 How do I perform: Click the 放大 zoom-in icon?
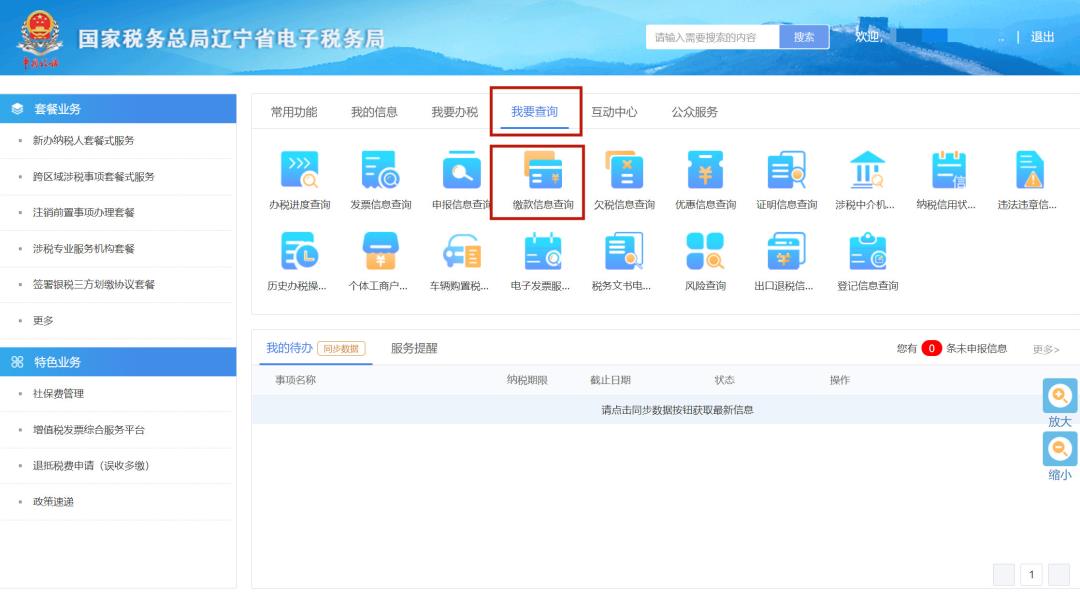1060,396
